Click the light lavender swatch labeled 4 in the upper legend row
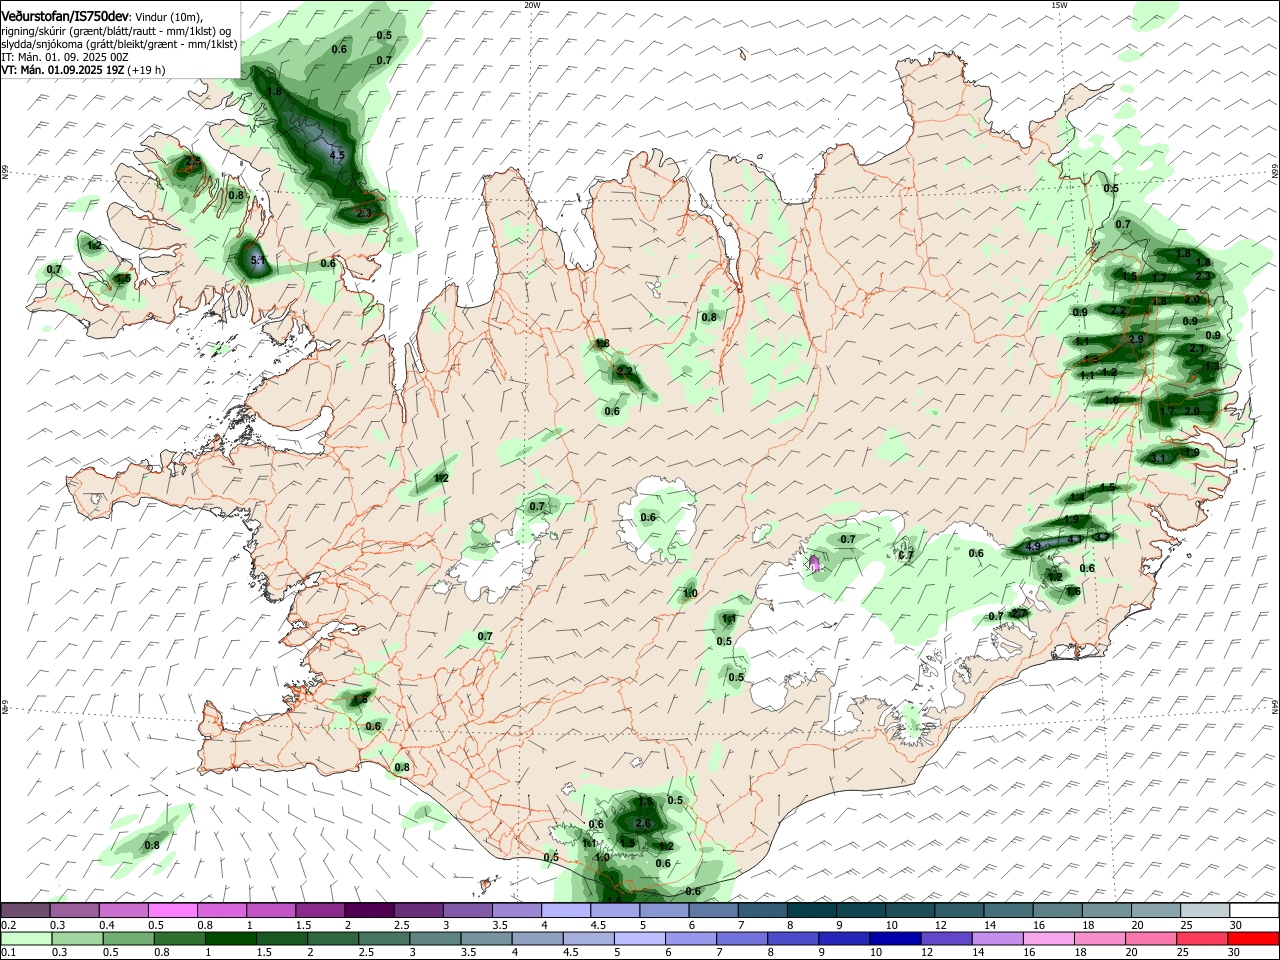1280x960 pixels. (x=566, y=910)
